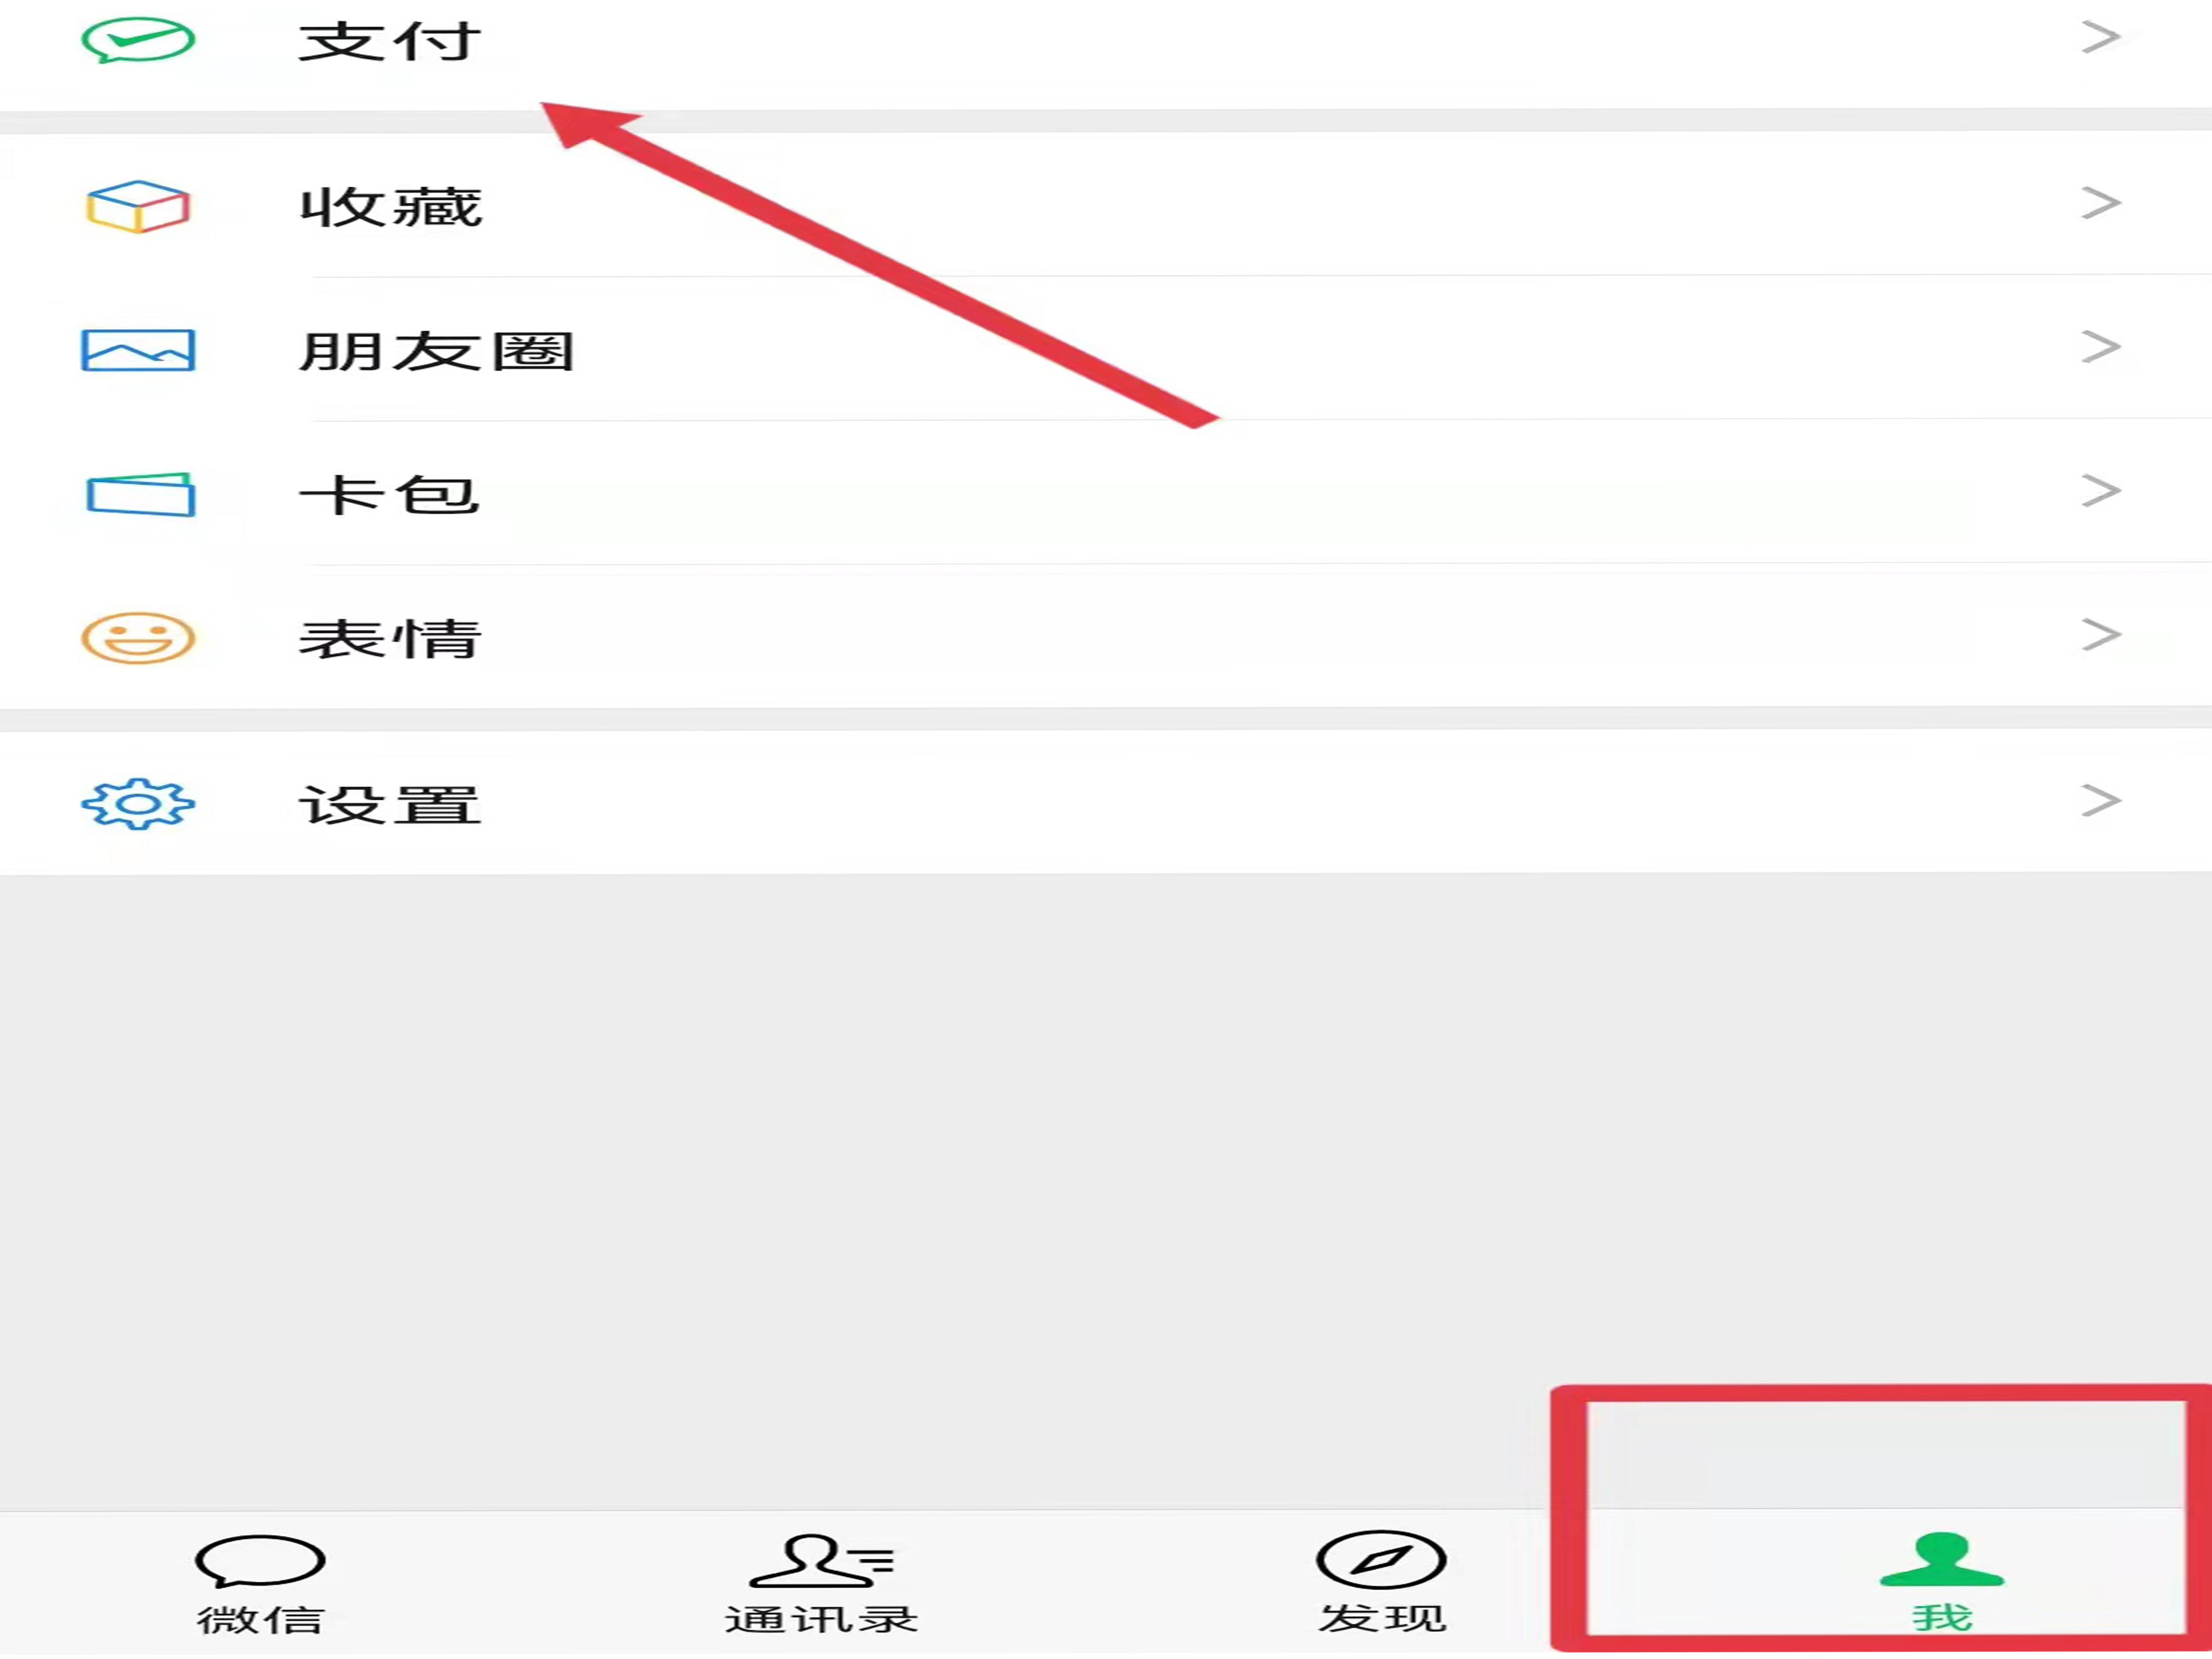Open the 收藏 row chevron
The width and height of the screenshot is (2212, 1659).
pyautogui.click(x=2101, y=203)
